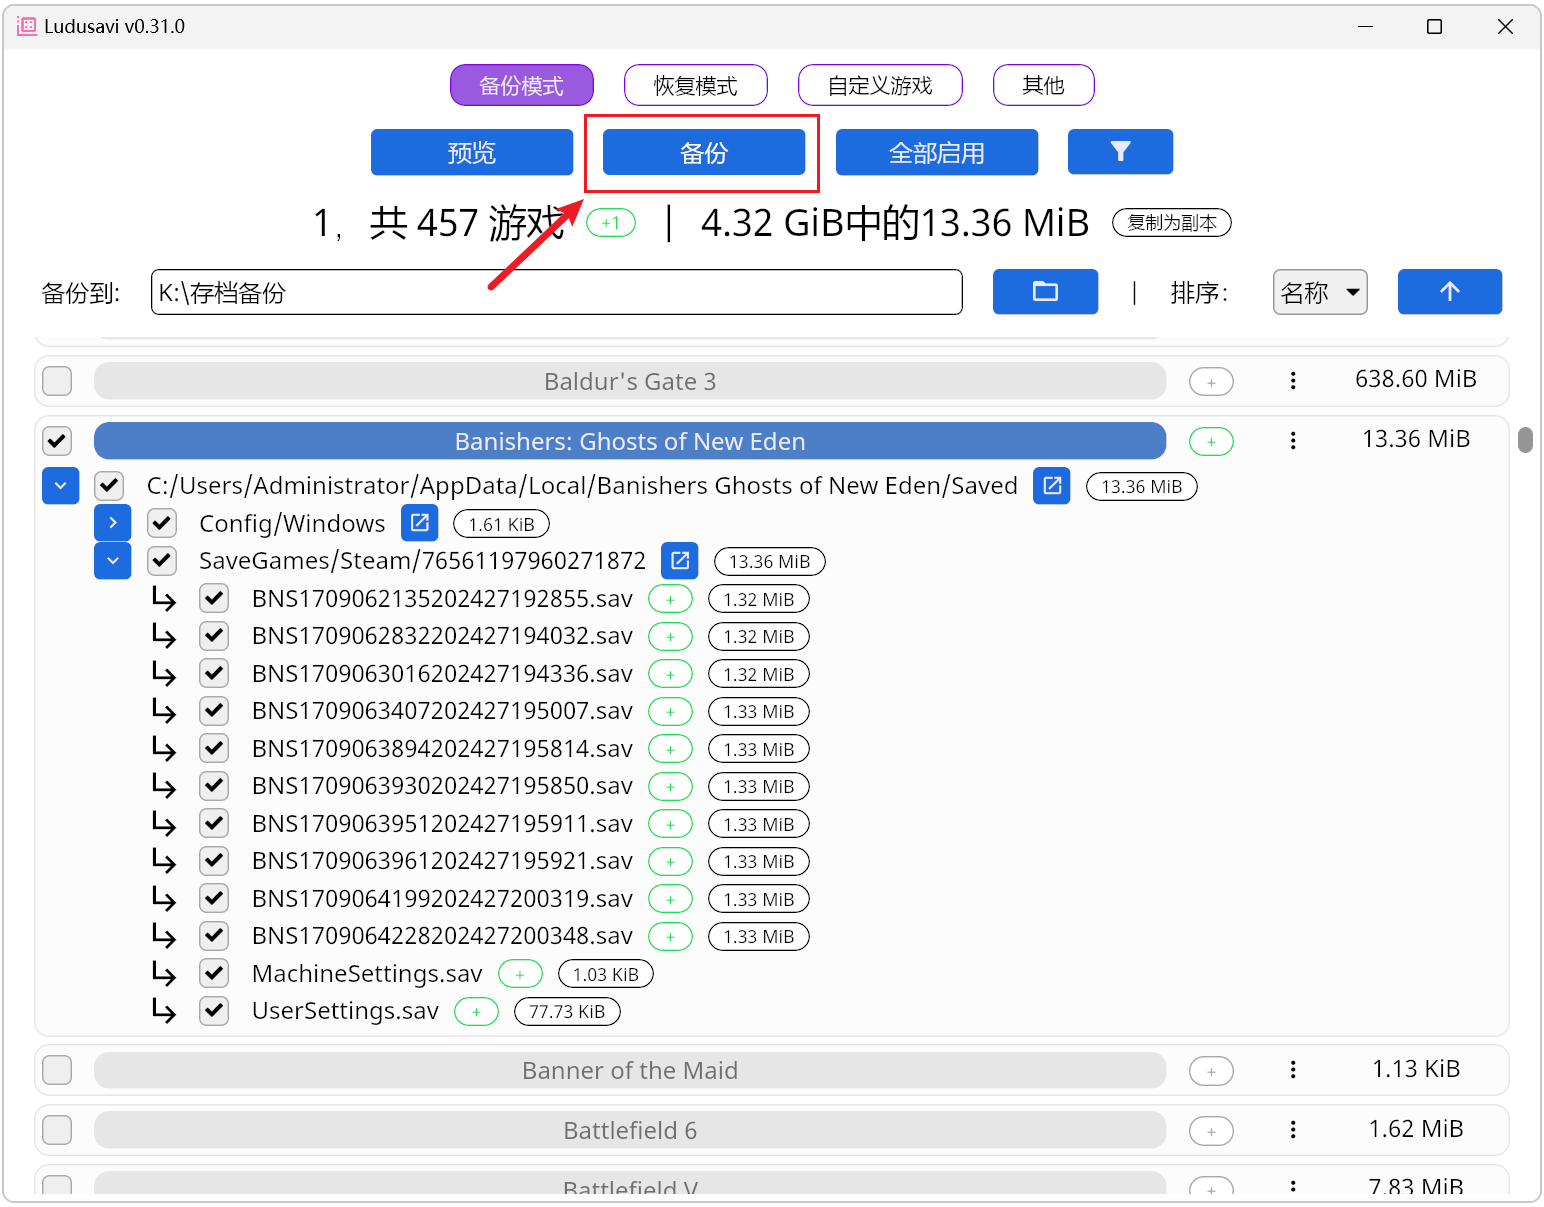
Task: Expand the Config/Windows folder
Action: (x=113, y=523)
